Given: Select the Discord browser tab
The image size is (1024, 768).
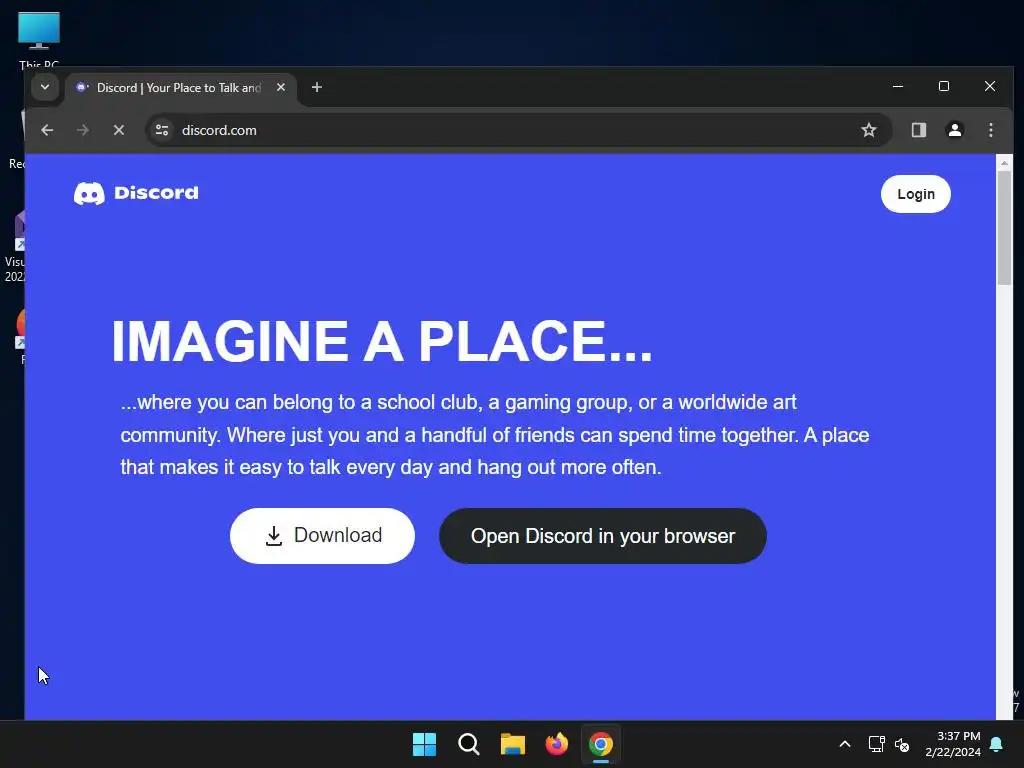Looking at the screenshot, I should tap(178, 88).
